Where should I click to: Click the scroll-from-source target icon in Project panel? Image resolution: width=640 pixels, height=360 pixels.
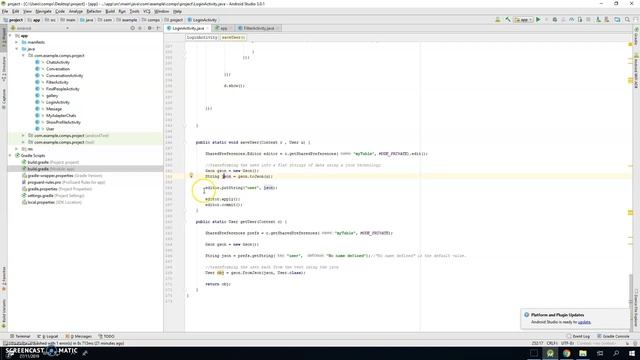[132, 28]
